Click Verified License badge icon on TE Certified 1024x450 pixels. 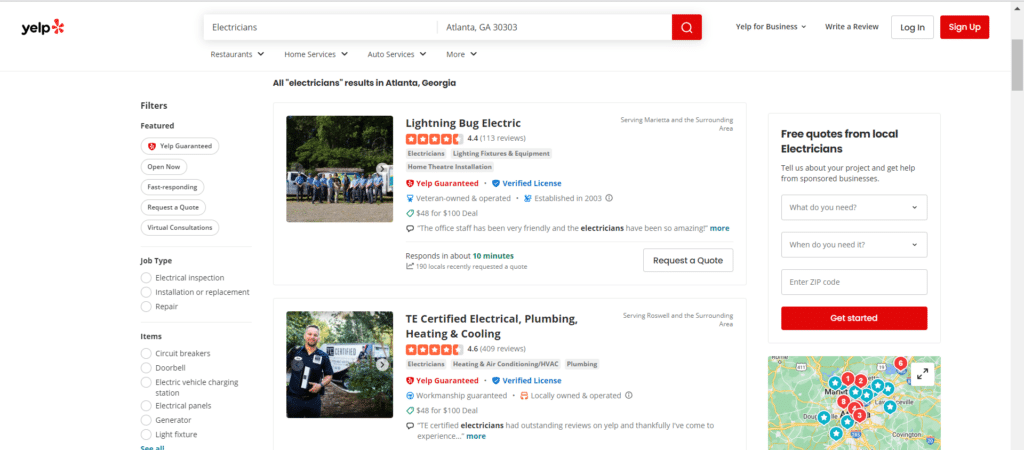coord(496,381)
